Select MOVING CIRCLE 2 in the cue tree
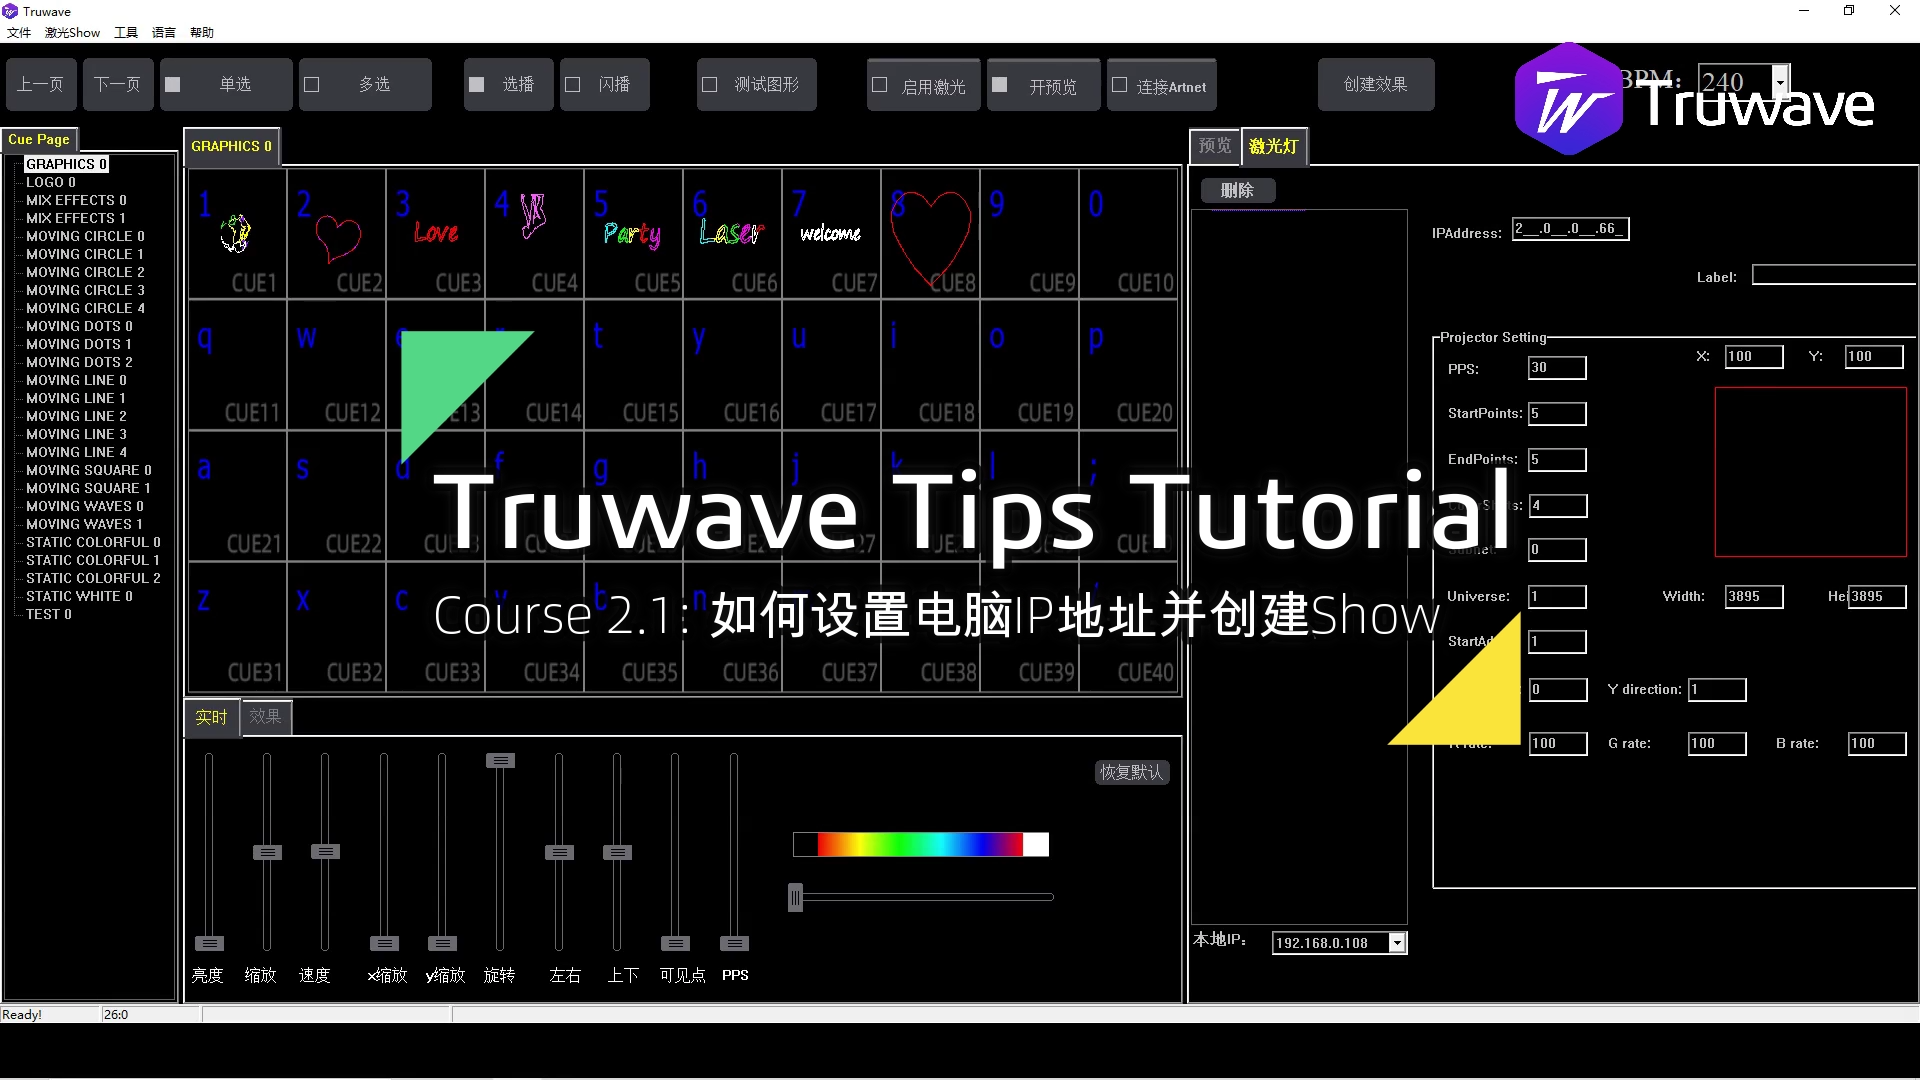Viewport: 1920px width, 1080px height. click(85, 272)
